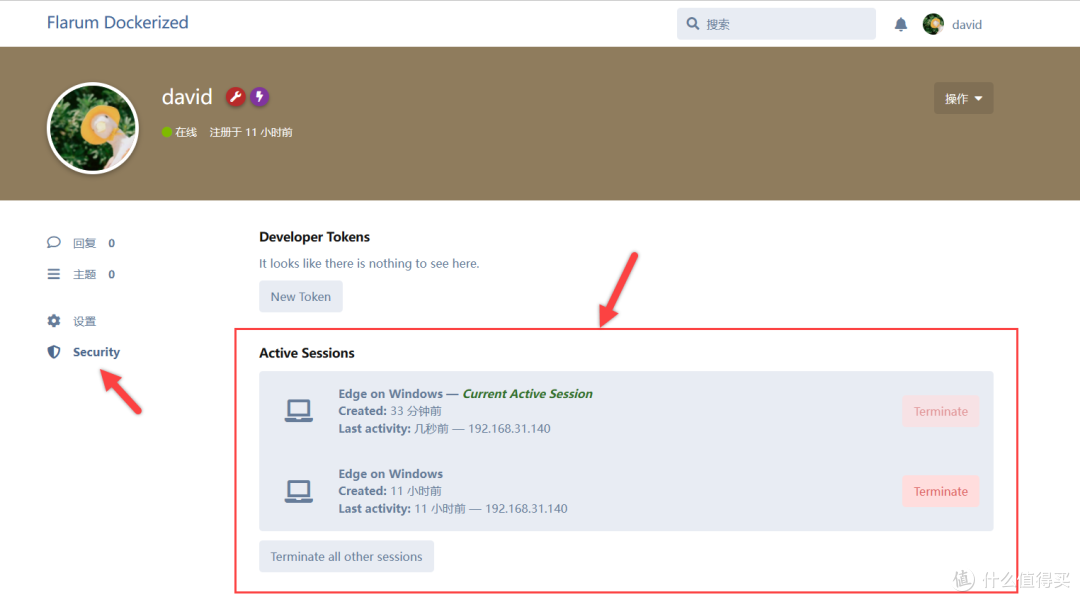The height and width of the screenshot is (602, 1080).
Task: Terminate the session created 11 小时前
Action: (x=940, y=491)
